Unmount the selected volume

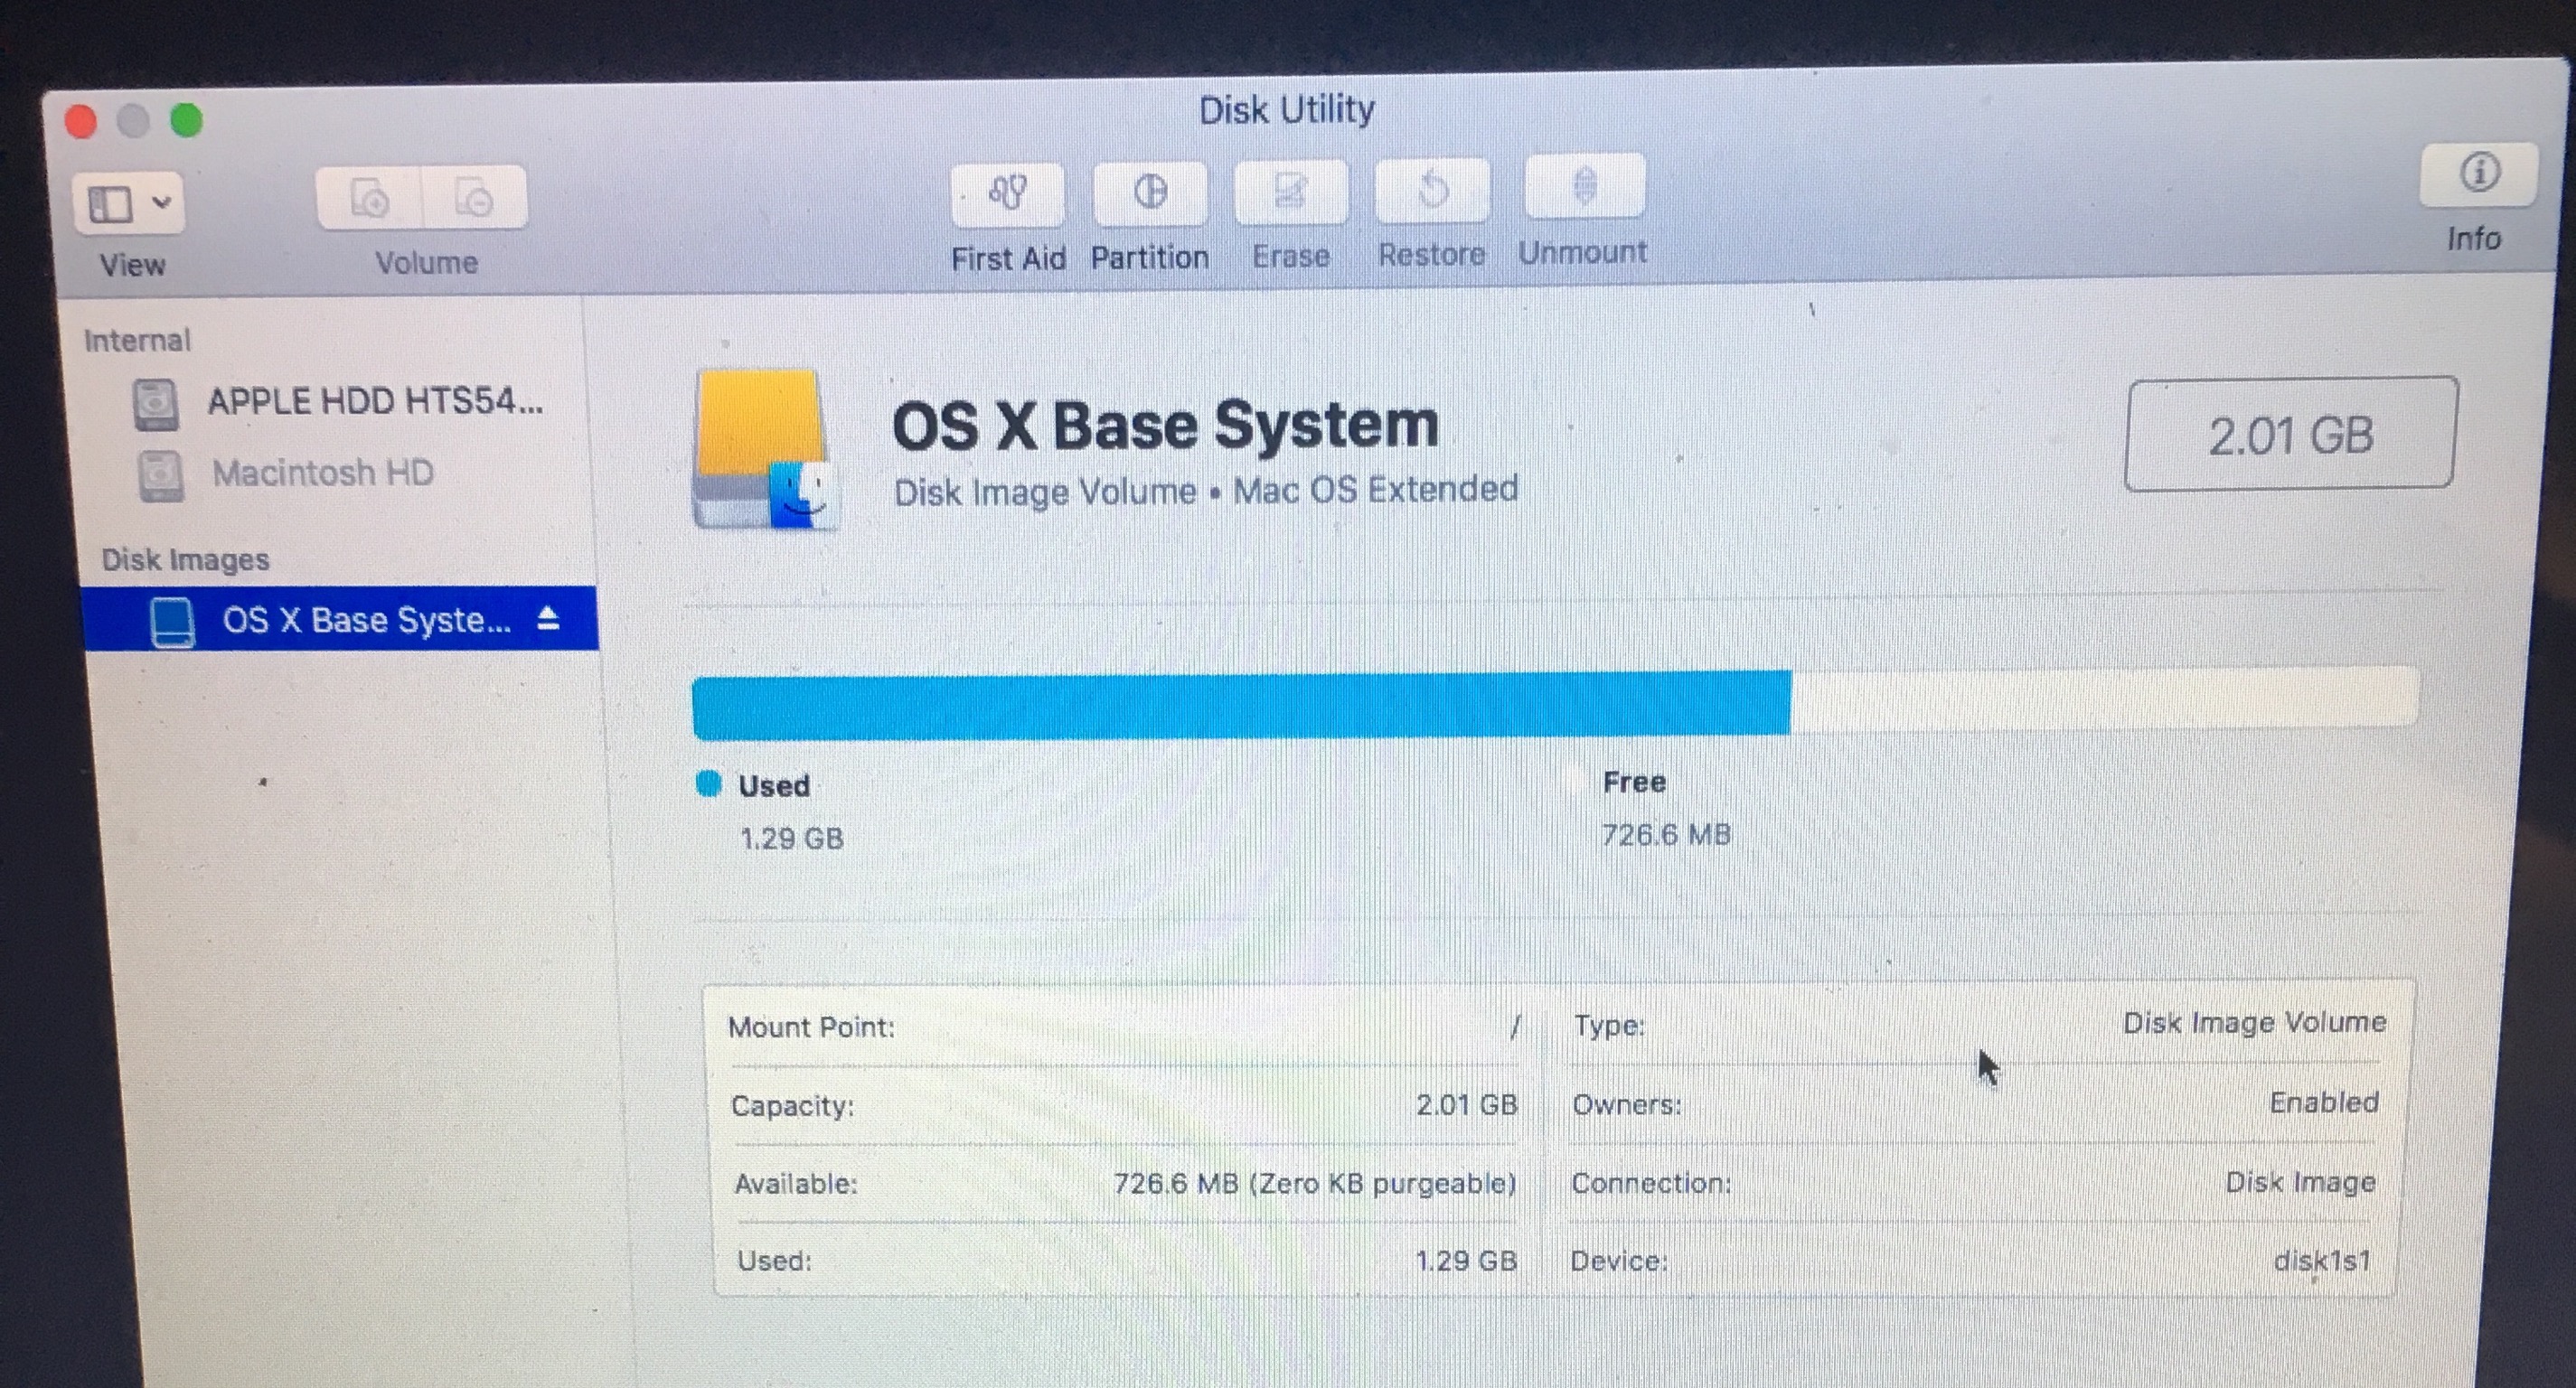[x=1584, y=186]
